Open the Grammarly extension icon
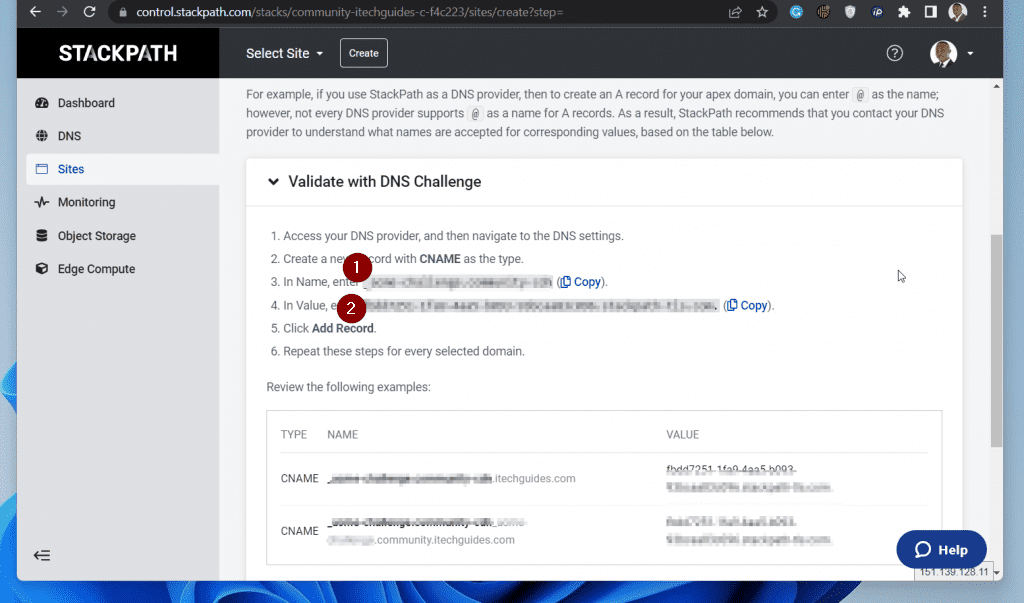 pyautogui.click(x=796, y=12)
